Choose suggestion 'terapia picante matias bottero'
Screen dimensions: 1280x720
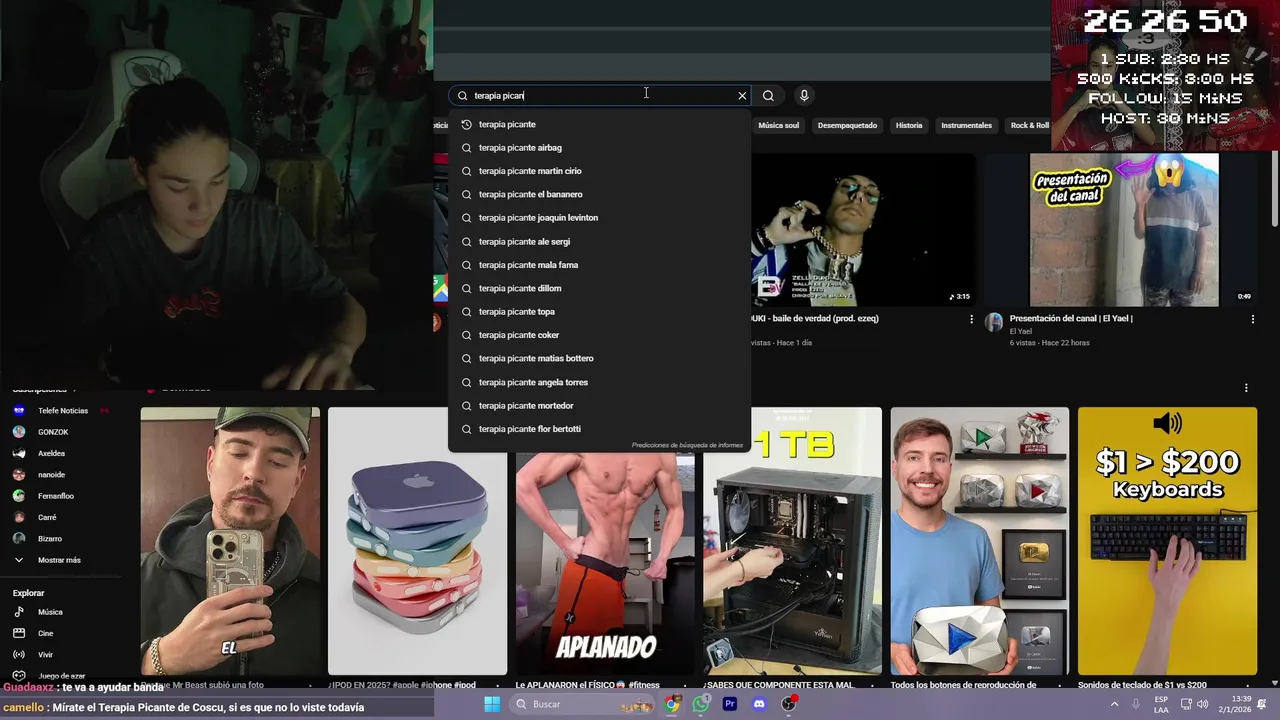click(599, 358)
